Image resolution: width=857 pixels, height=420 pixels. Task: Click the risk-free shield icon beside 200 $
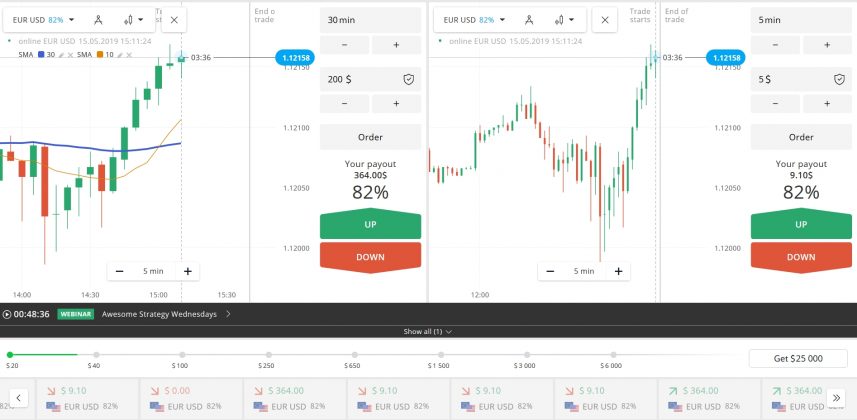(408, 78)
